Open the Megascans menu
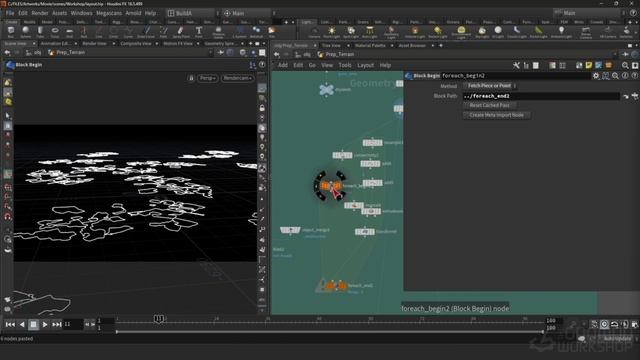The height and width of the screenshot is (360, 640). click(109, 13)
